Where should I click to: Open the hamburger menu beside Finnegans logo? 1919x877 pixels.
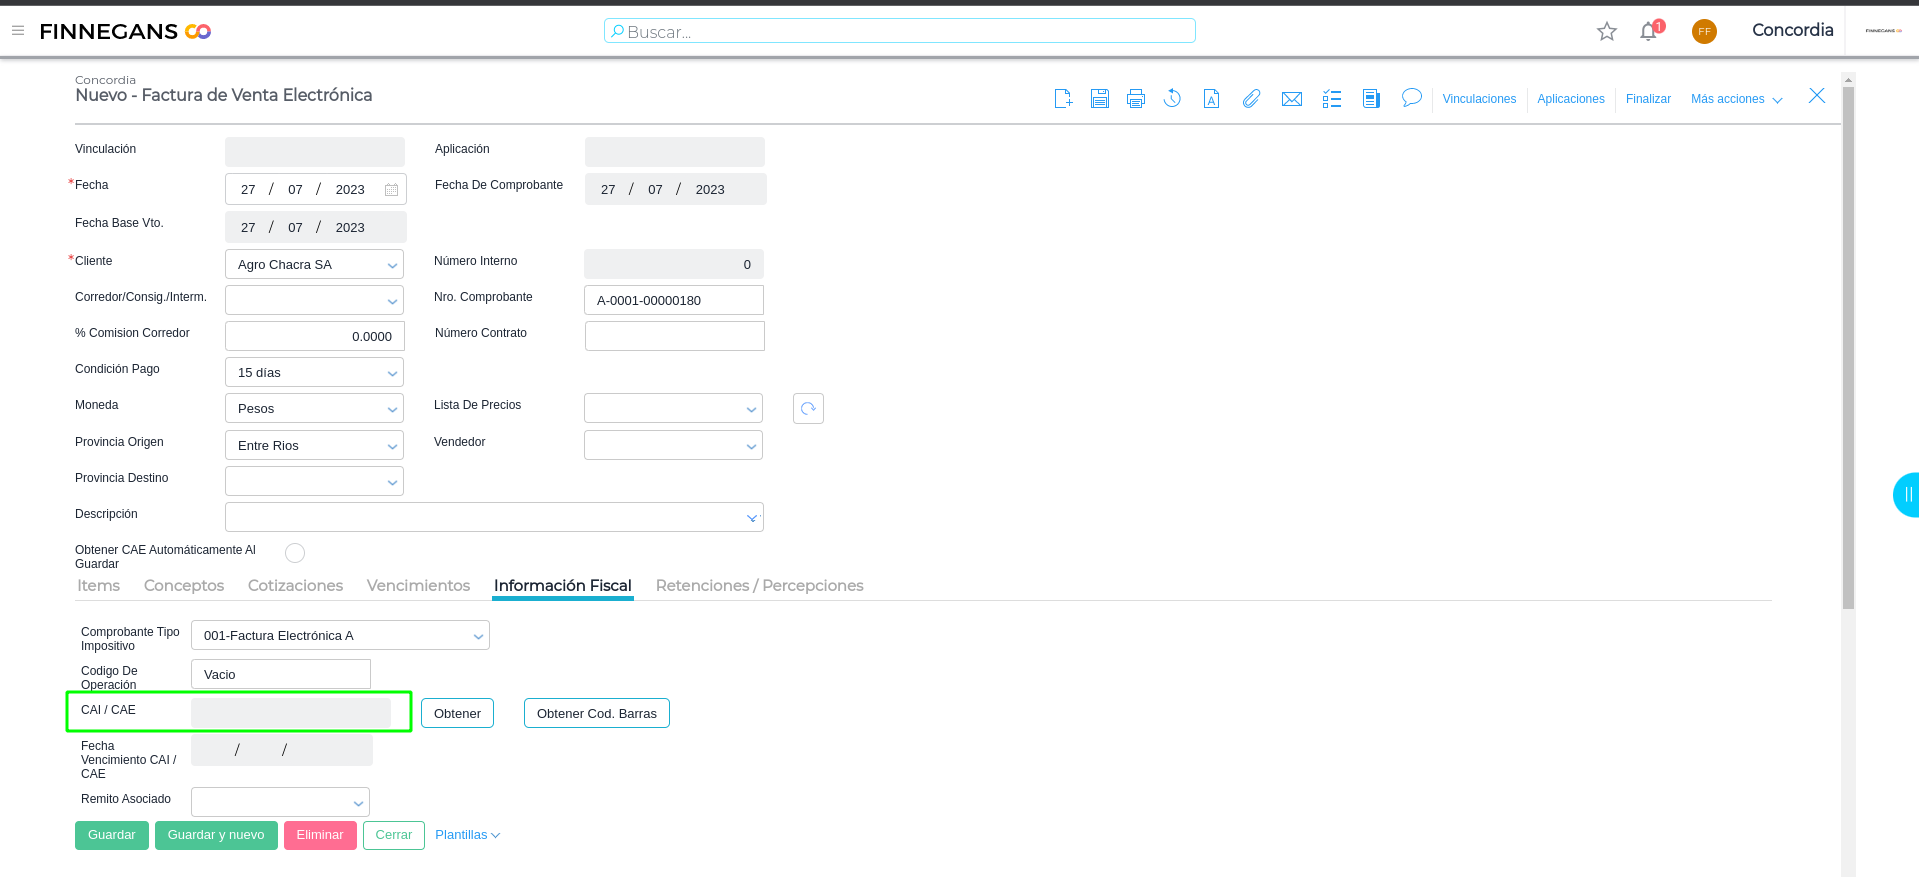pos(18,31)
